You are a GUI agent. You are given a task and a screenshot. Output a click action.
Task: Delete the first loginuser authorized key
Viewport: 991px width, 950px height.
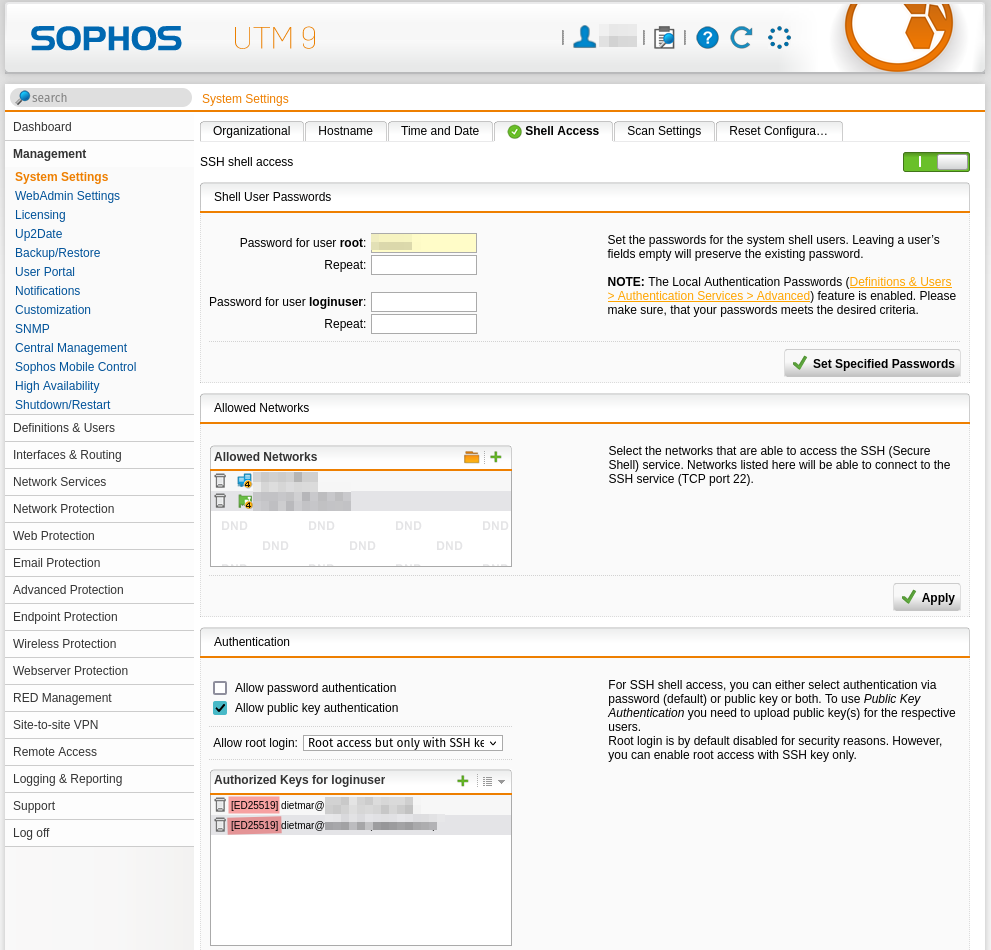[220, 804]
